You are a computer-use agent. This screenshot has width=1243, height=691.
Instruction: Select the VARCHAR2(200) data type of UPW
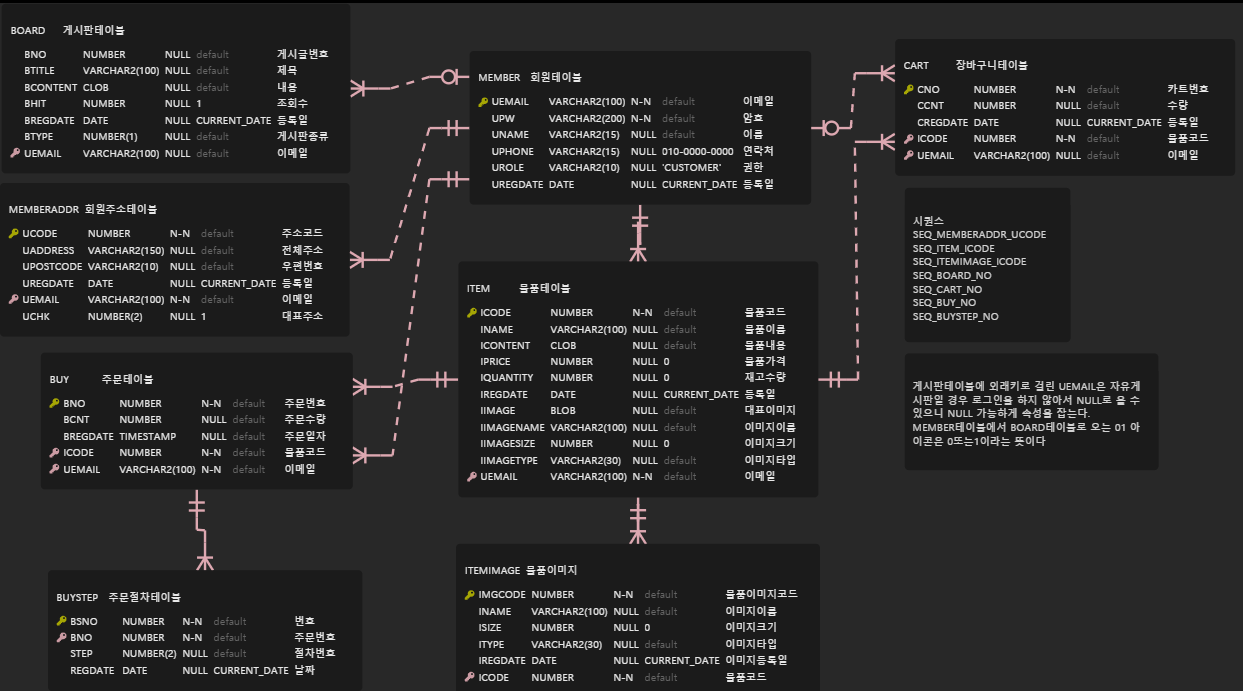(x=587, y=118)
